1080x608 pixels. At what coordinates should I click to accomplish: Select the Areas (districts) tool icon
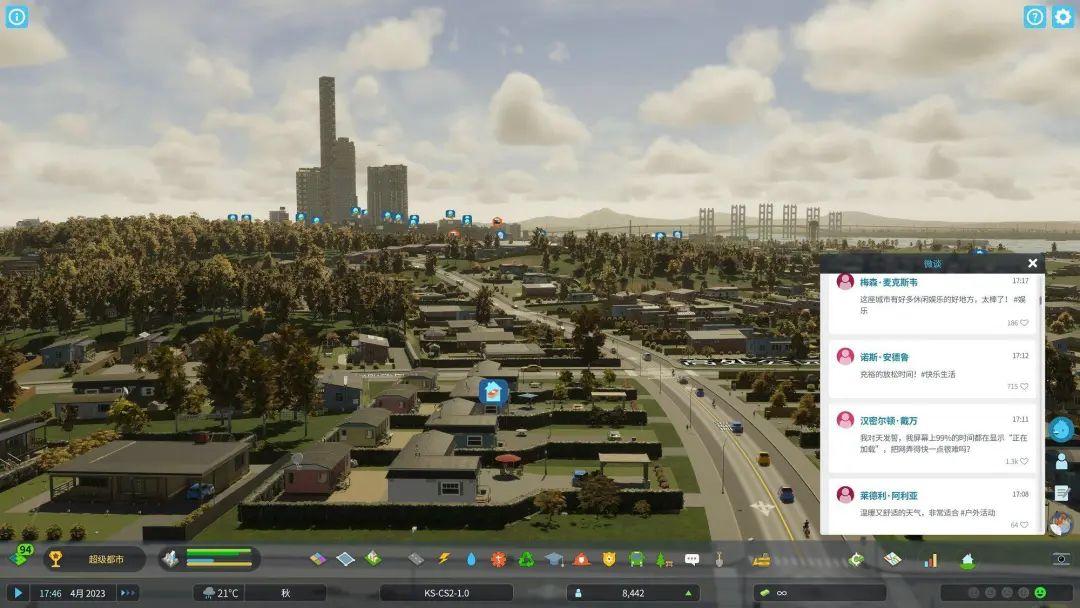coord(345,558)
